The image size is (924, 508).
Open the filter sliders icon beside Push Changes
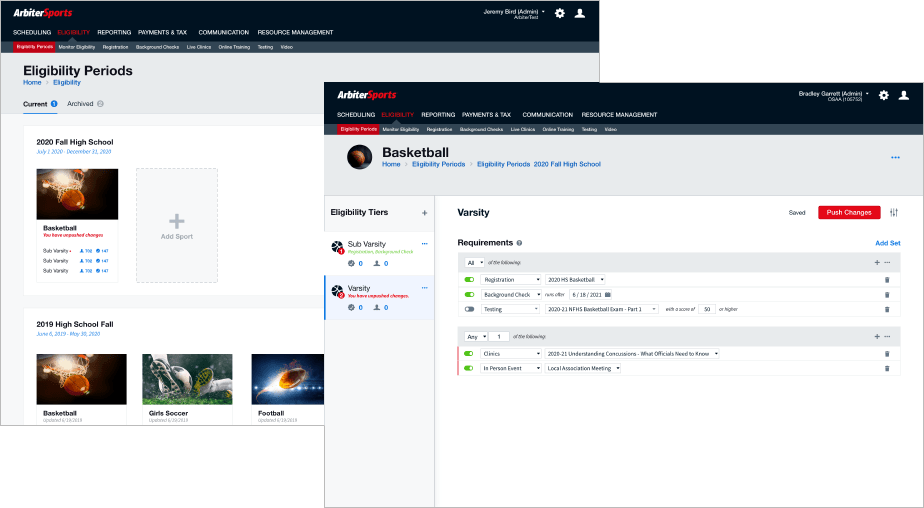894,213
